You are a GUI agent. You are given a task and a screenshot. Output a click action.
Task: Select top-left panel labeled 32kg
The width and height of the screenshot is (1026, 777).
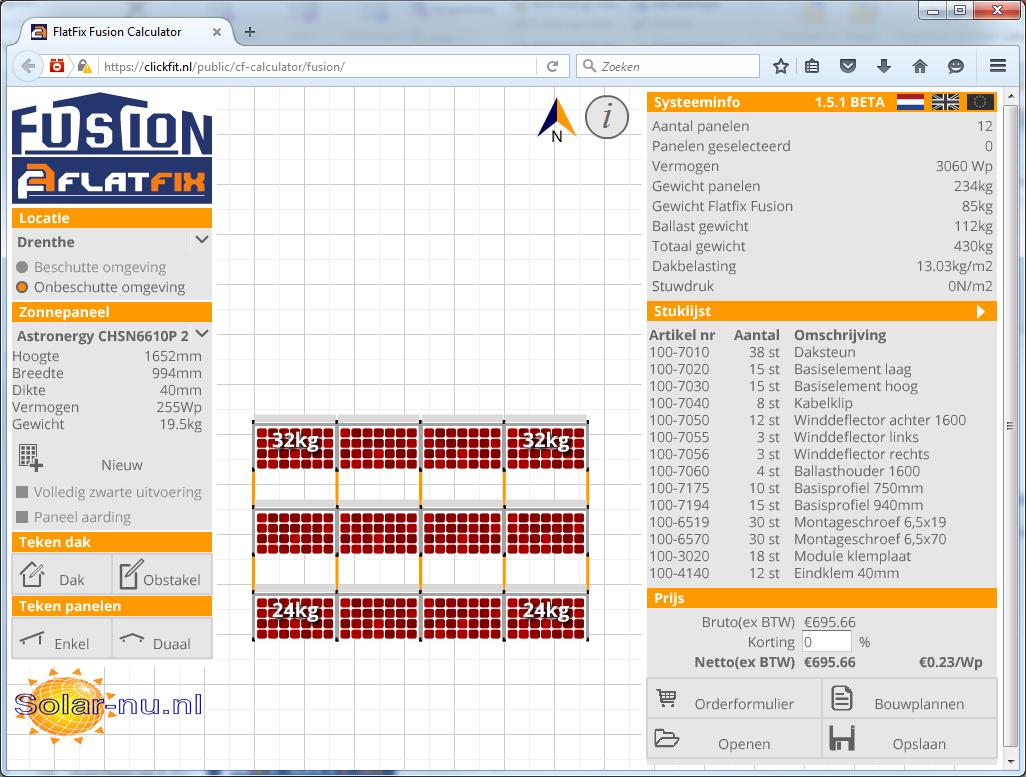click(x=295, y=448)
